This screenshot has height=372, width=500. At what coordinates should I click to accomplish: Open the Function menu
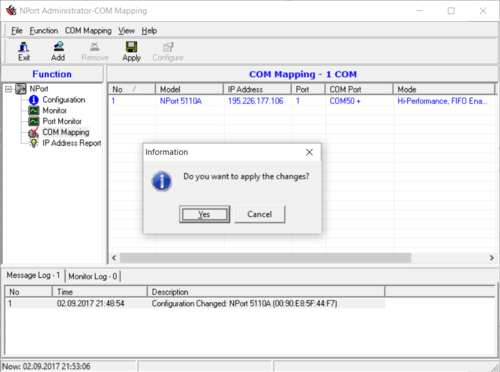pyautogui.click(x=44, y=31)
